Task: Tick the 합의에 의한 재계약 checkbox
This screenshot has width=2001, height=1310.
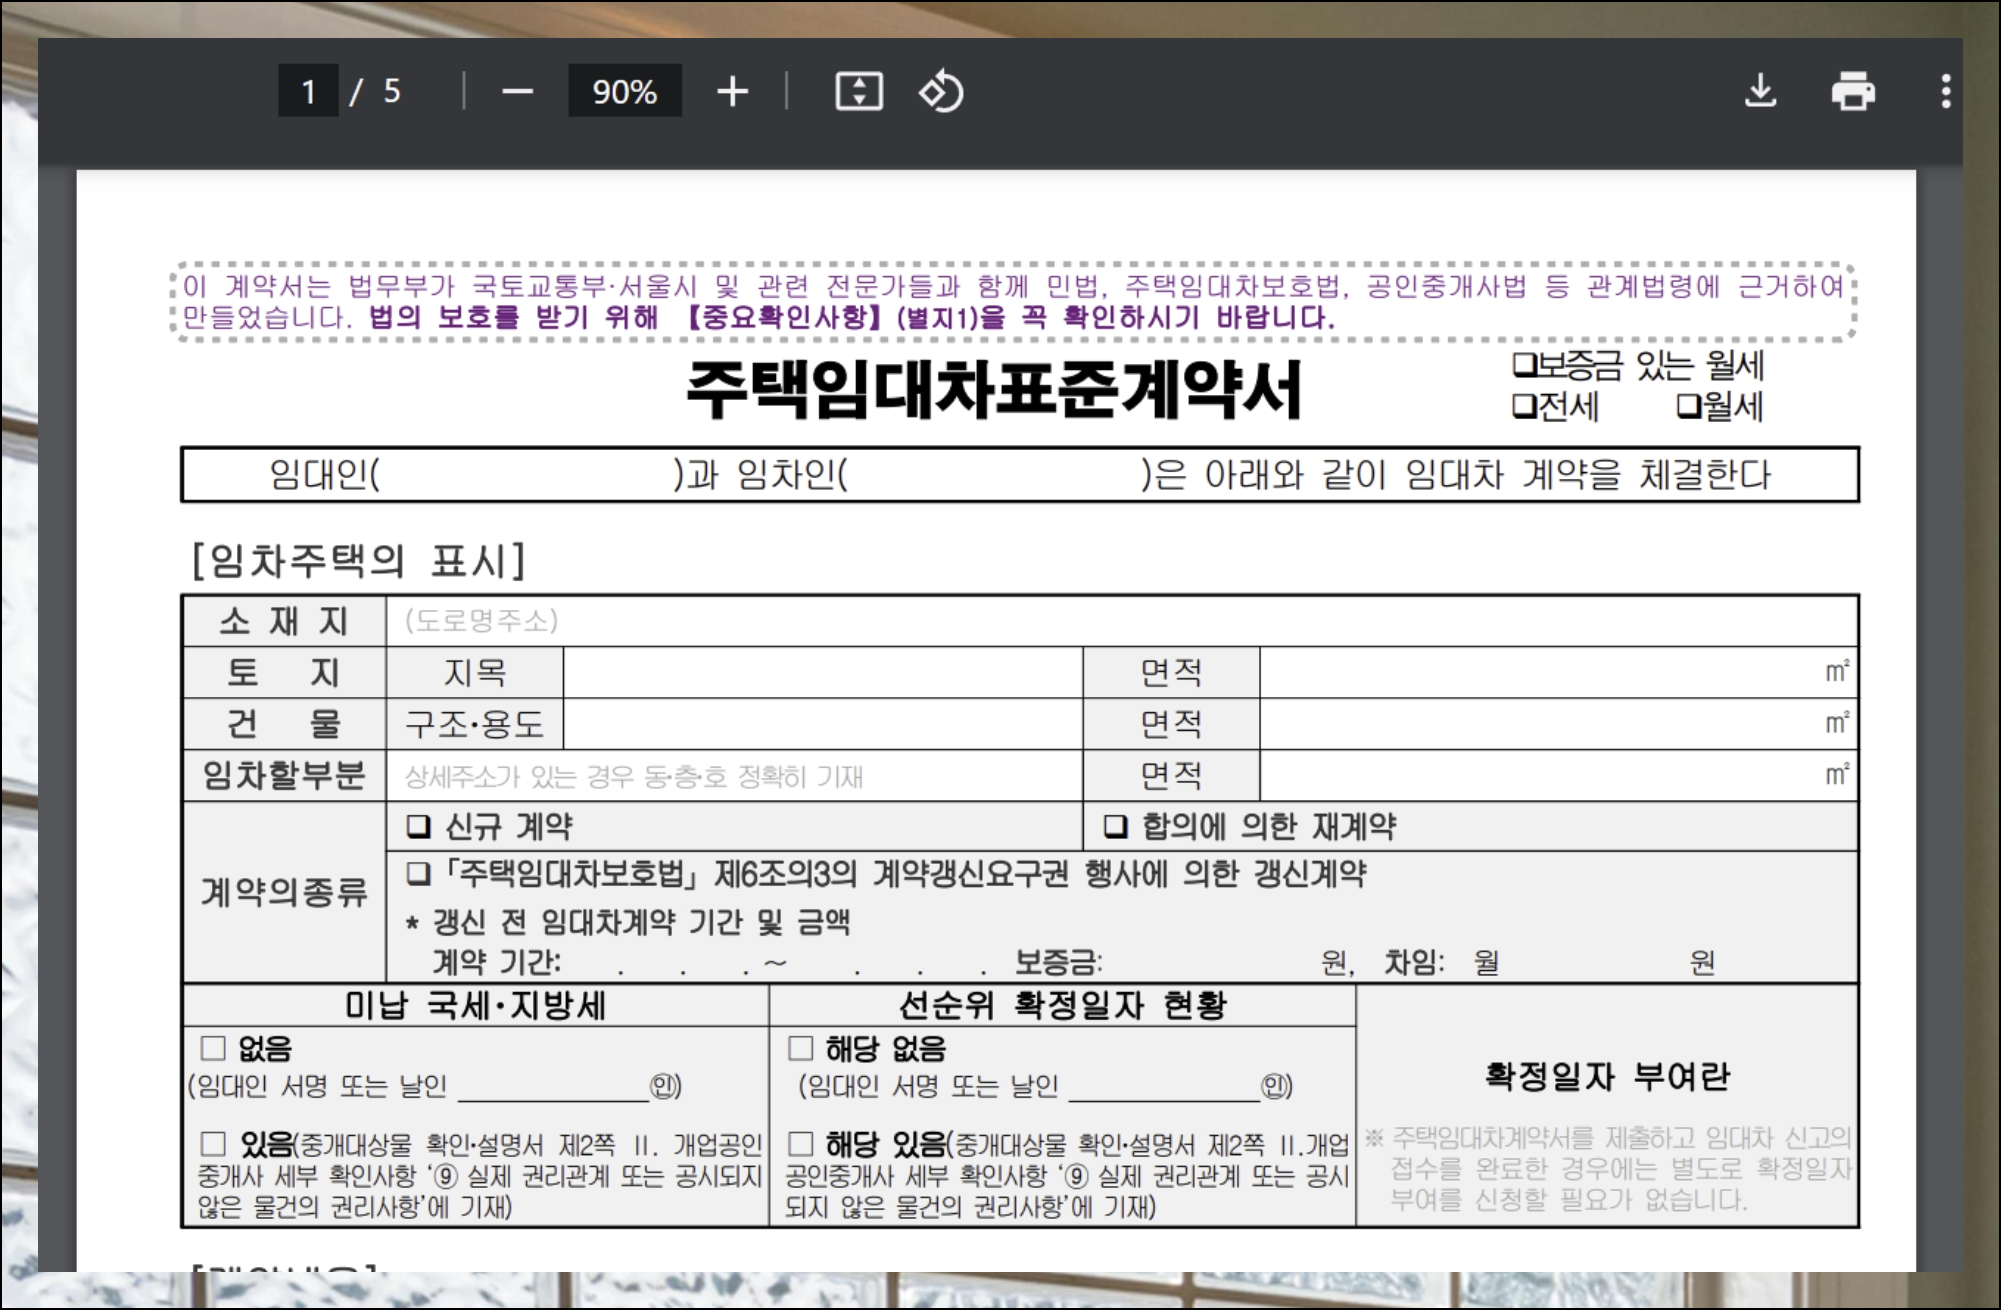Action: tap(1115, 826)
